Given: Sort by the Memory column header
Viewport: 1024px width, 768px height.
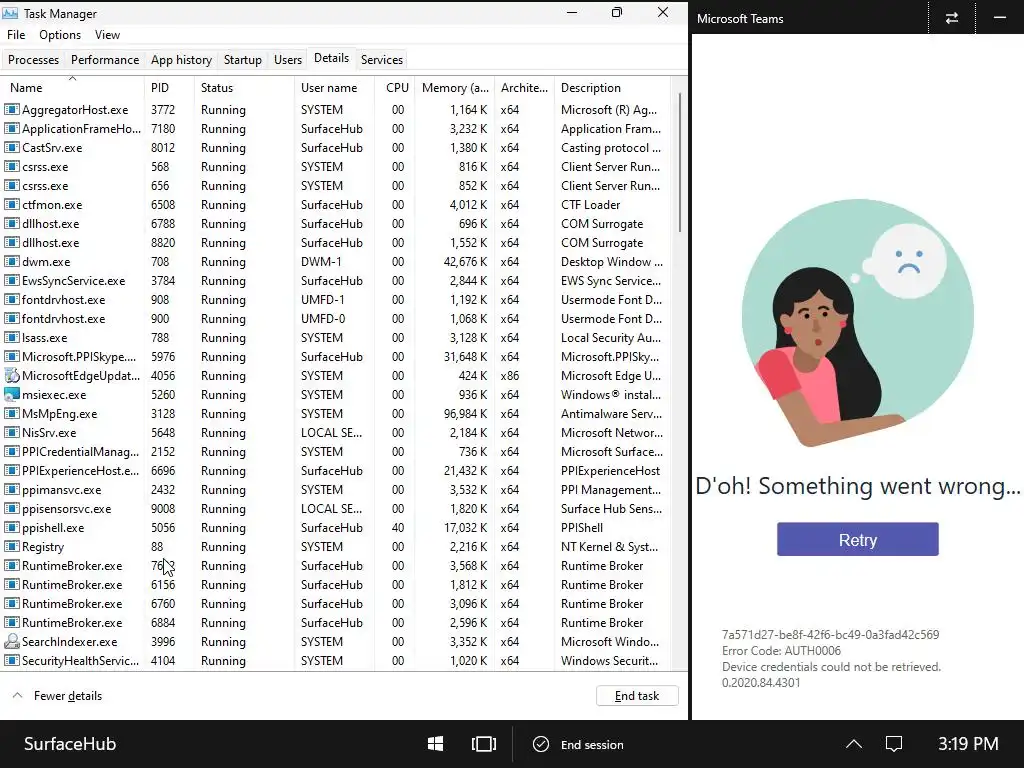Looking at the screenshot, I should coord(455,88).
